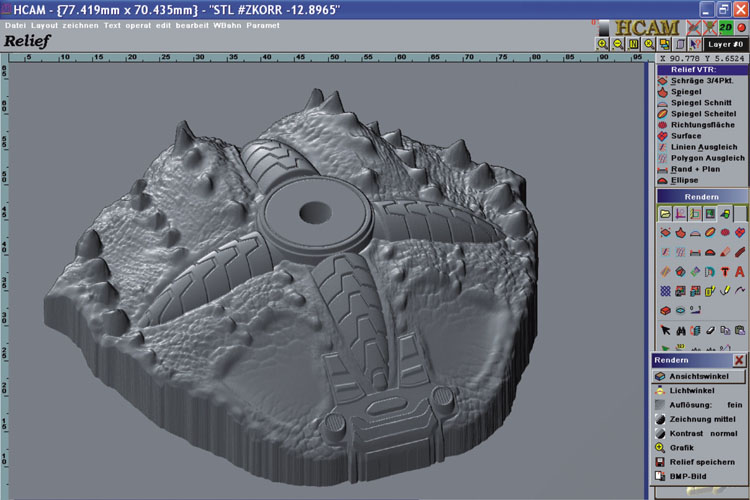Open the Datei menu
Image resolution: width=750 pixels, height=500 pixels.
pos(15,25)
